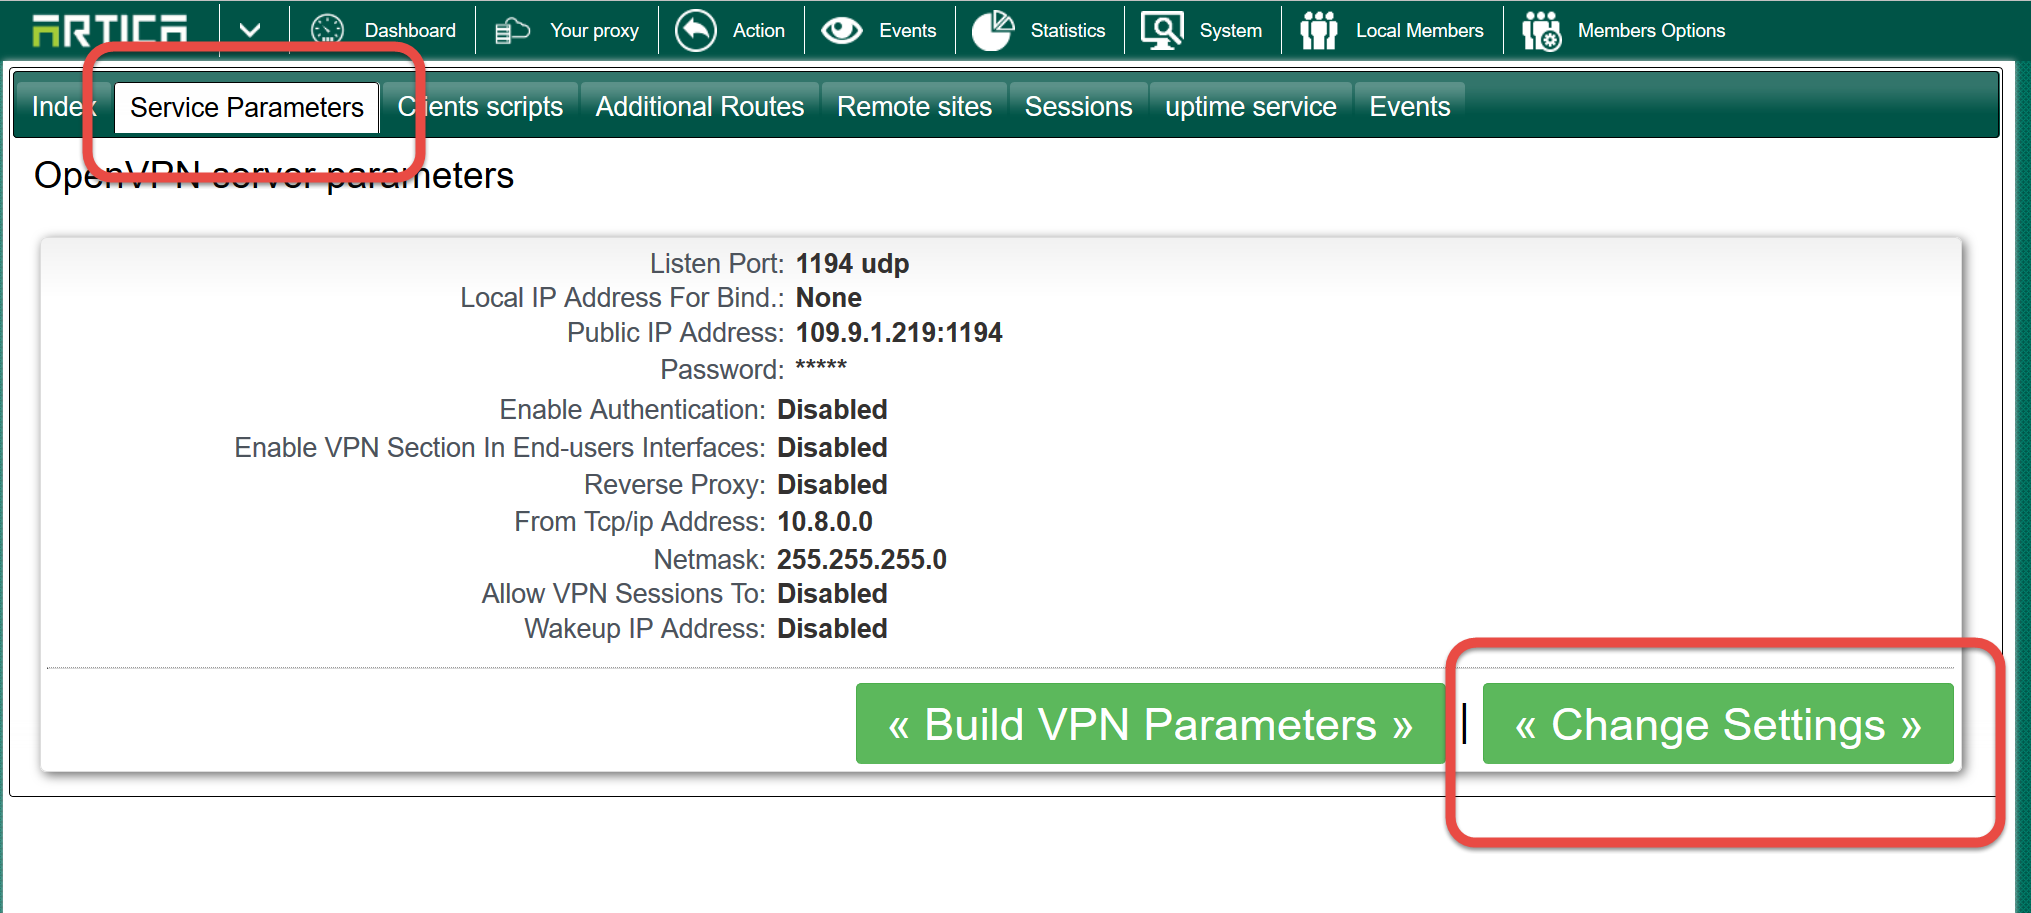Click Reverse Proxy Disabled value
The image size is (2031, 913).
832,485
